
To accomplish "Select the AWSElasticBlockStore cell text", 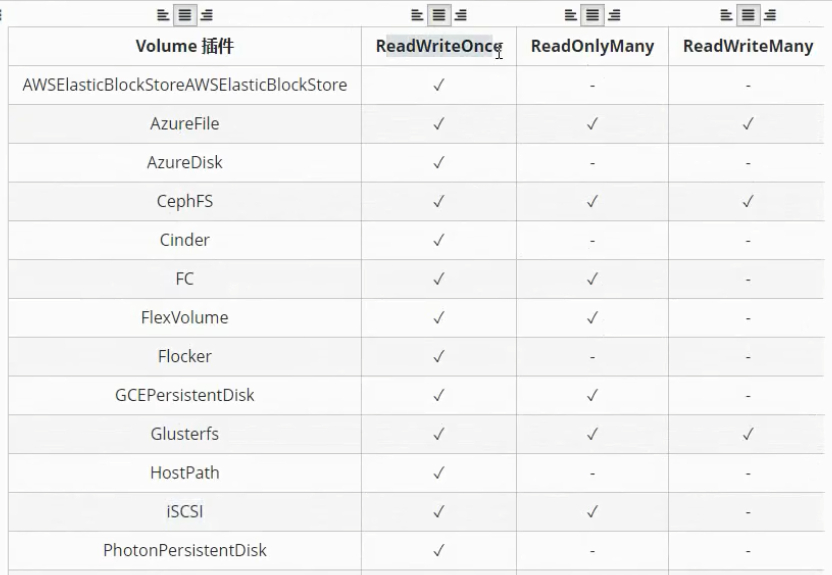I will click(185, 85).
